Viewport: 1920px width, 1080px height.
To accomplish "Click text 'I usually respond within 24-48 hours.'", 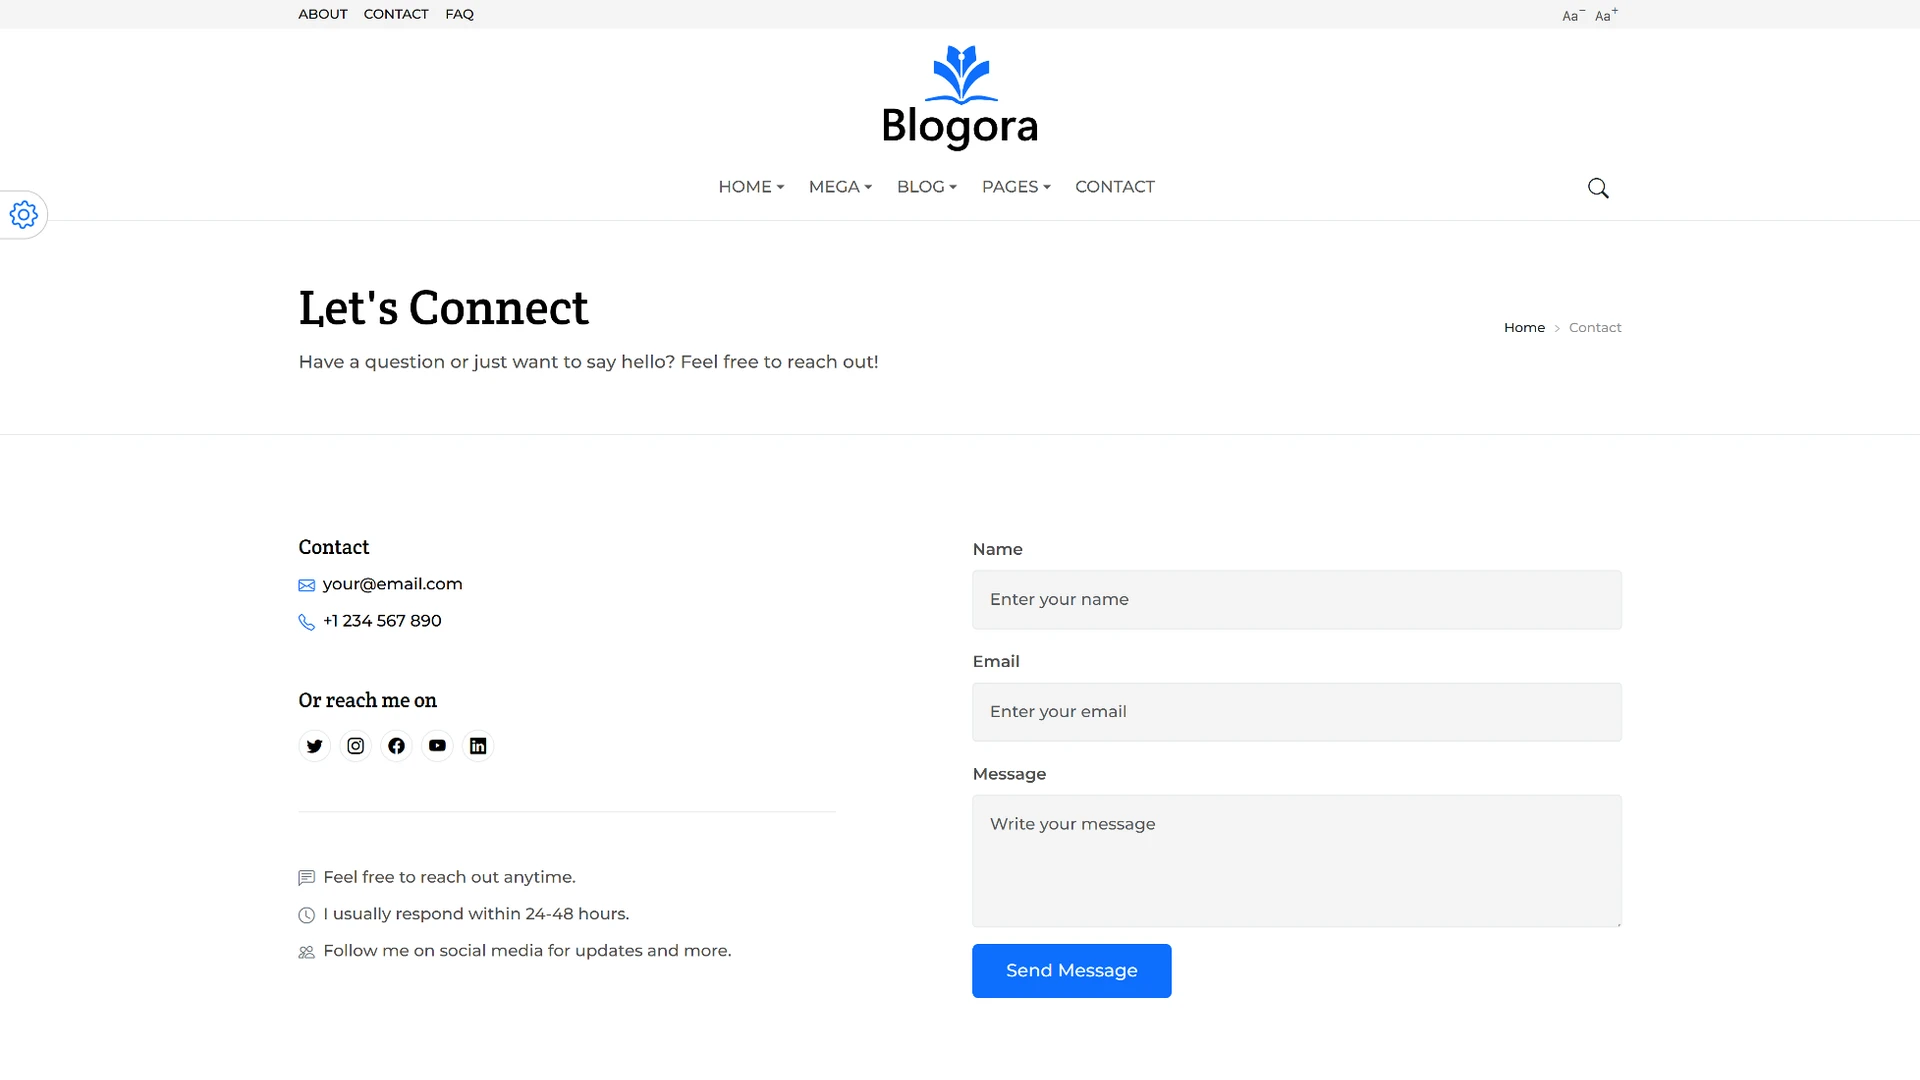I will coord(476,914).
